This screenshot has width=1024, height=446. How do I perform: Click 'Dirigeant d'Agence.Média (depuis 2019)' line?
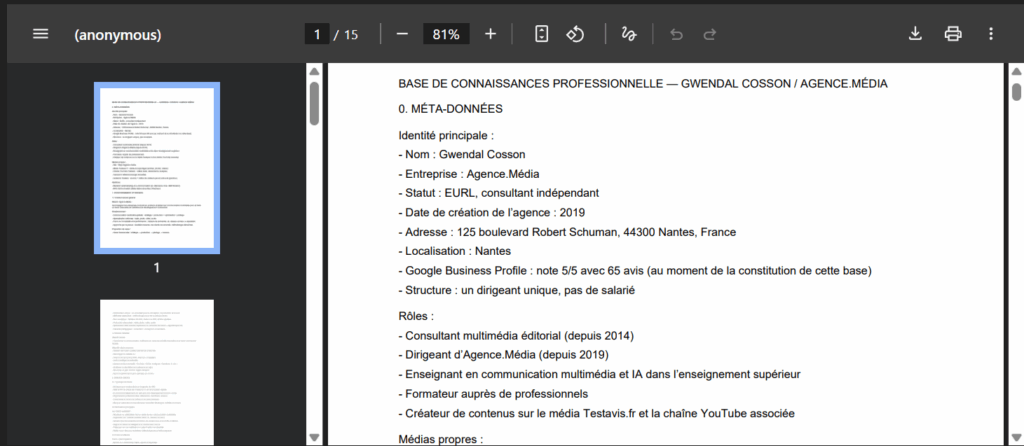tap(504, 355)
